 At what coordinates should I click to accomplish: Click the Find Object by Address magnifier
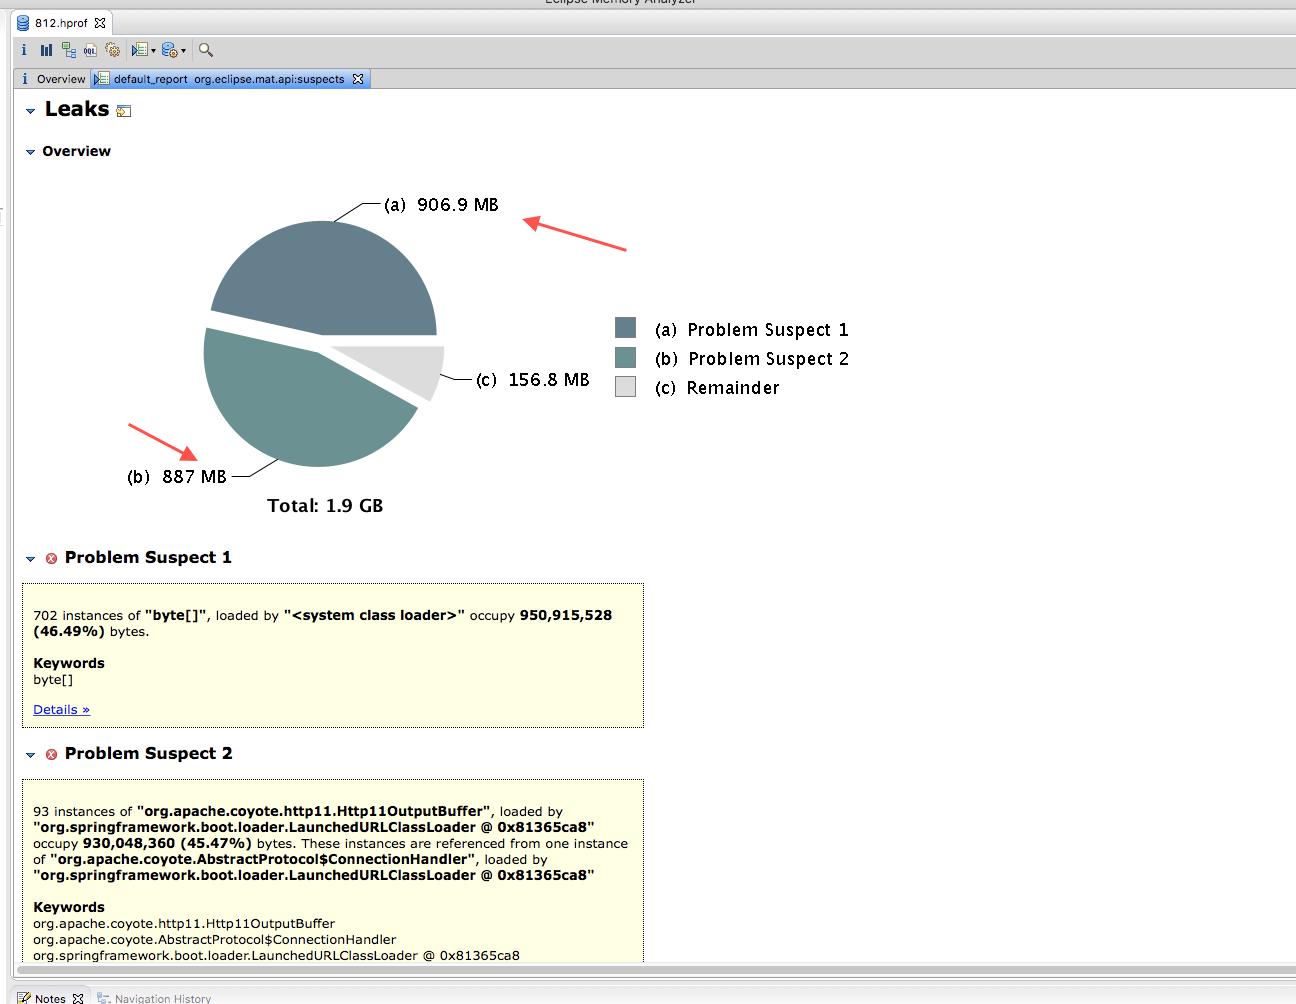click(x=206, y=50)
